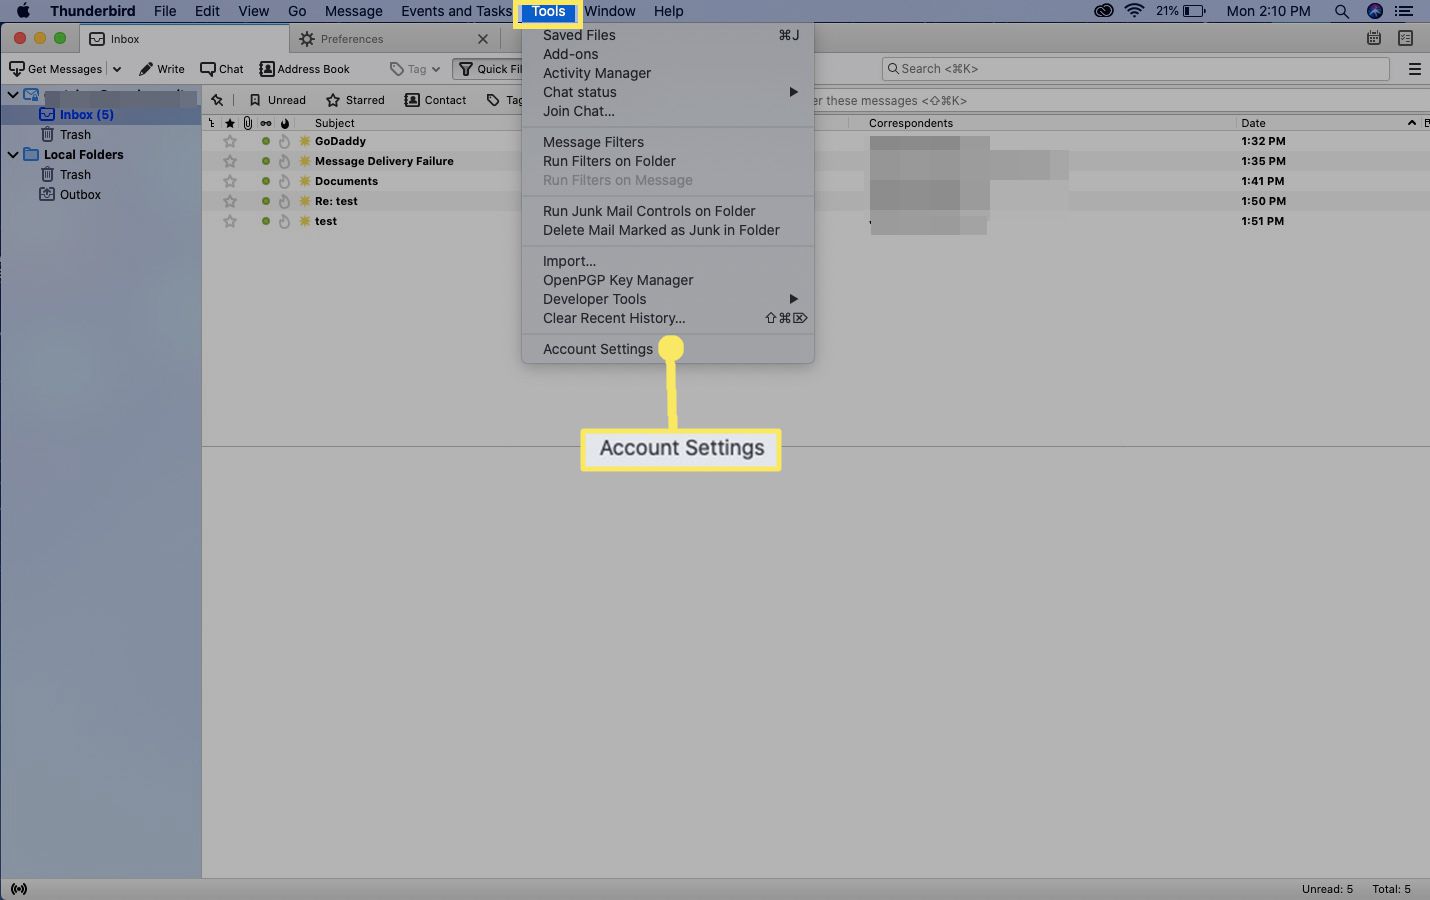Open the Thunderbird hamburger app menu
Screen dimensions: 1430x900
pos(1414,69)
